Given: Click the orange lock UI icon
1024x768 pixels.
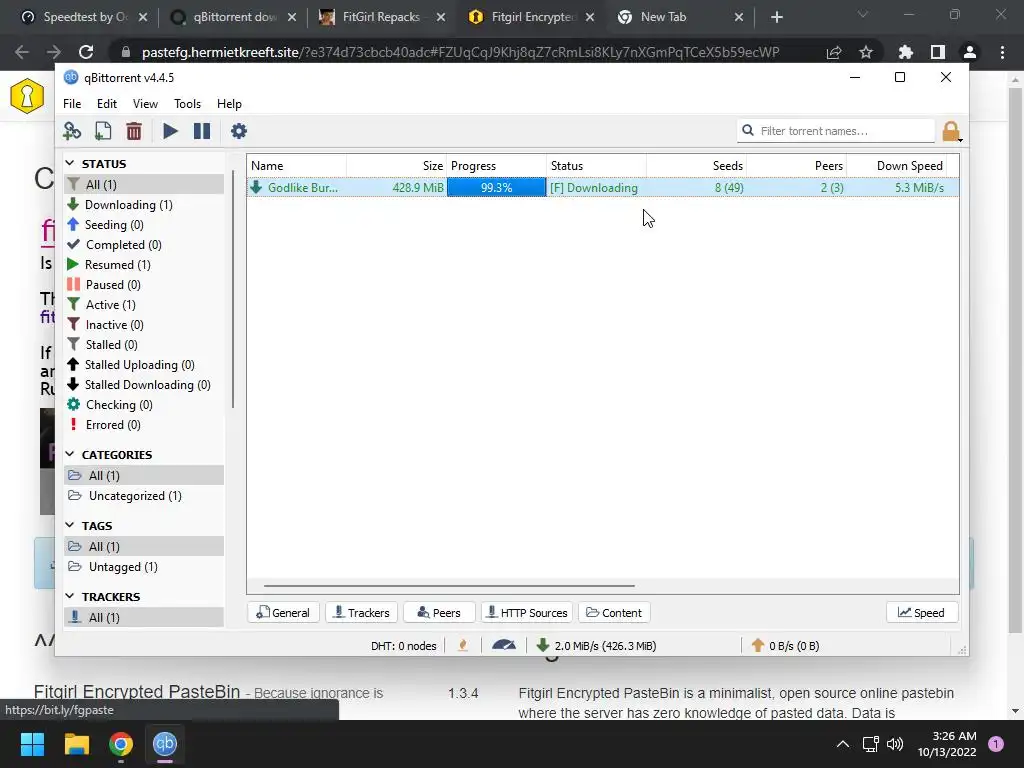Looking at the screenshot, I should point(950,131).
